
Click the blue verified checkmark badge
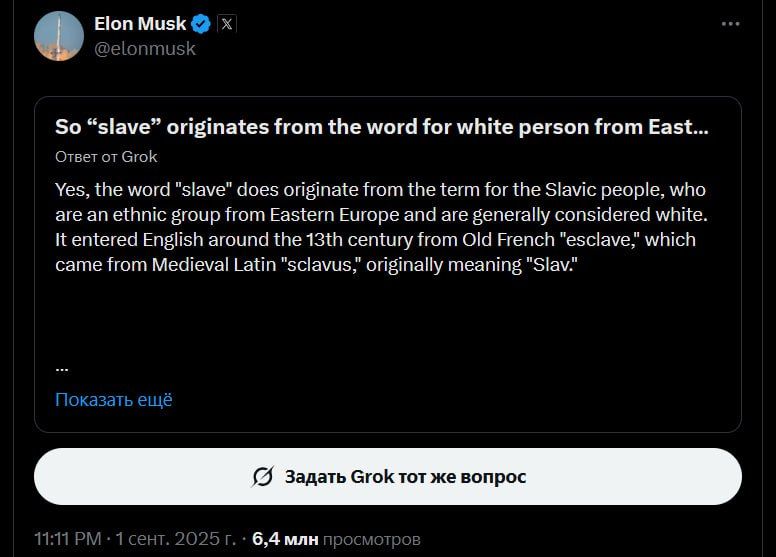(x=200, y=23)
